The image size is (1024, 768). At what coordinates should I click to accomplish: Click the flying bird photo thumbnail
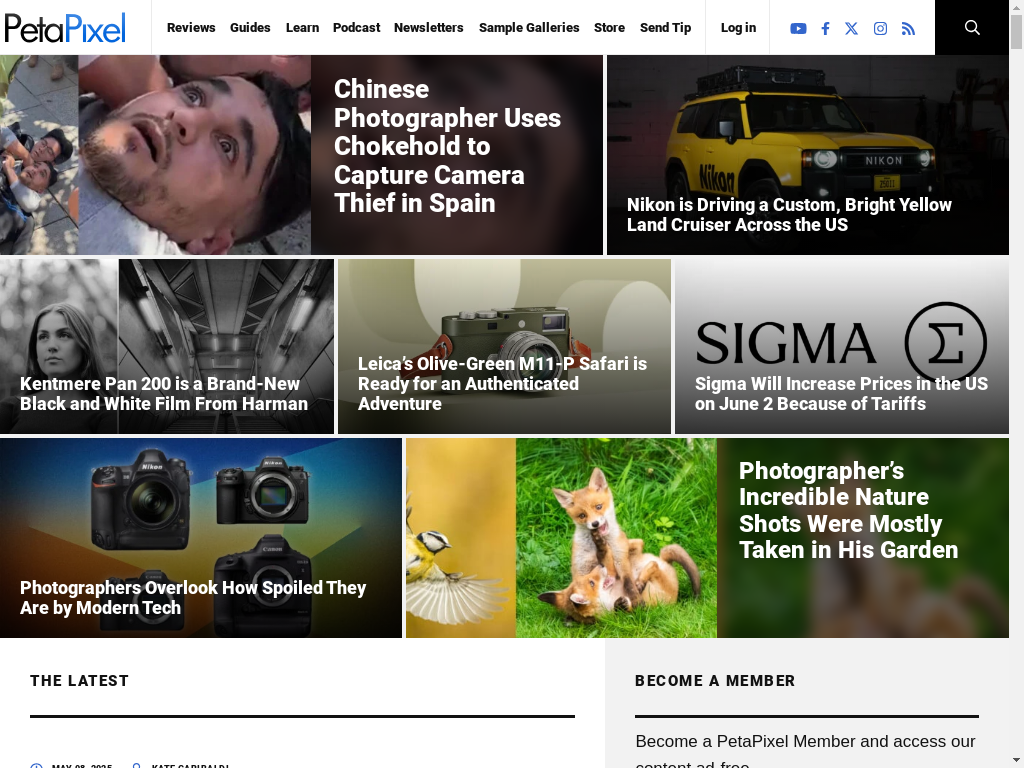tap(461, 538)
